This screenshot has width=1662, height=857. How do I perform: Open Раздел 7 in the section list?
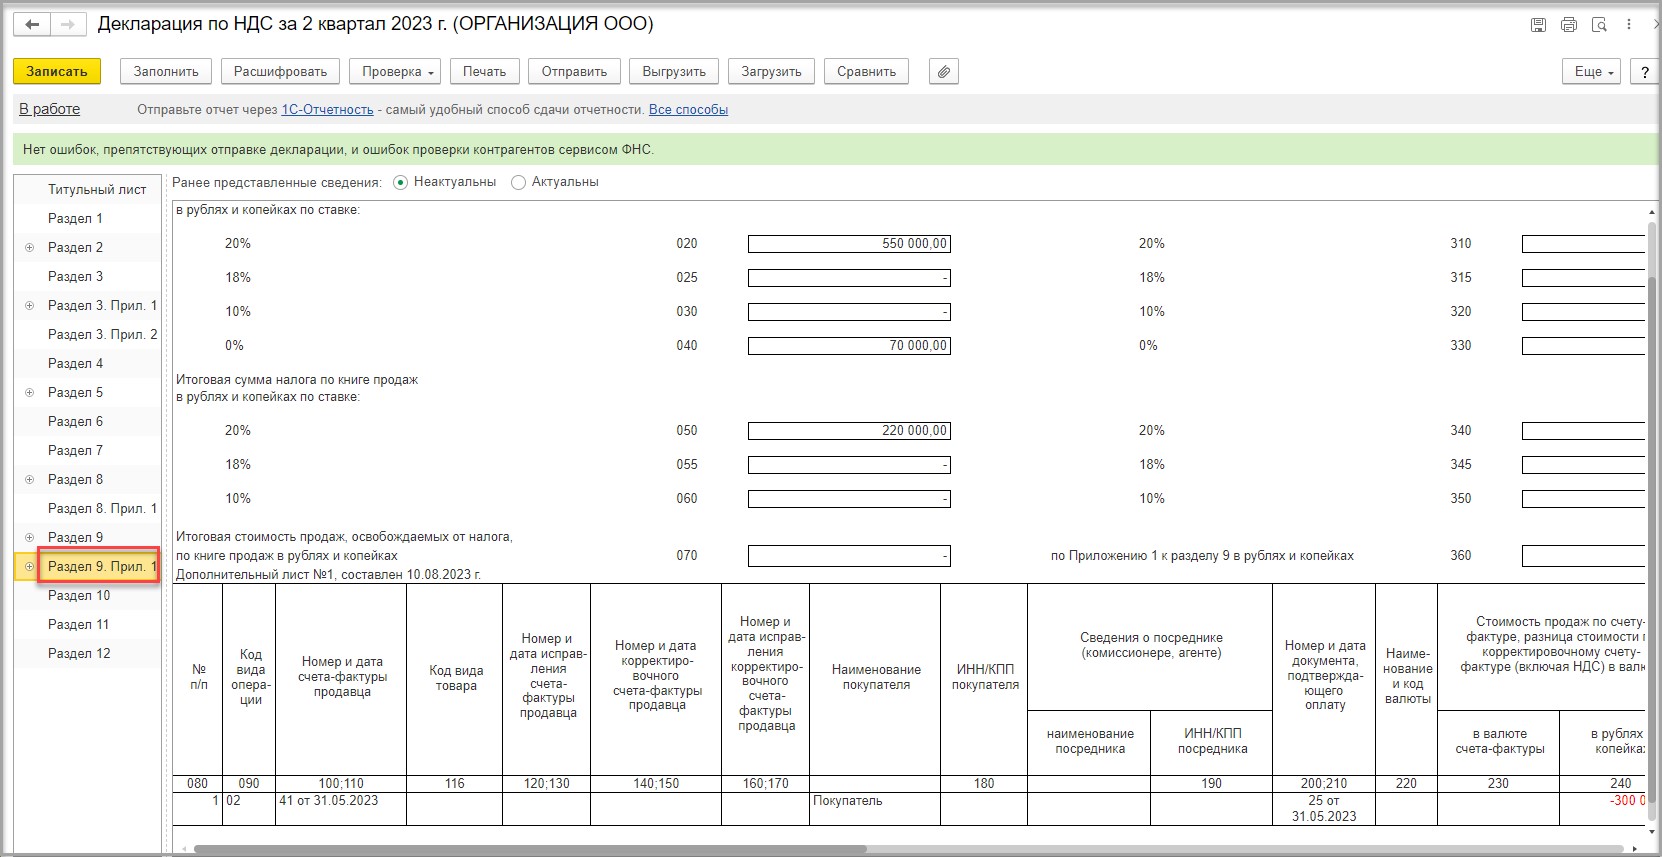(75, 450)
